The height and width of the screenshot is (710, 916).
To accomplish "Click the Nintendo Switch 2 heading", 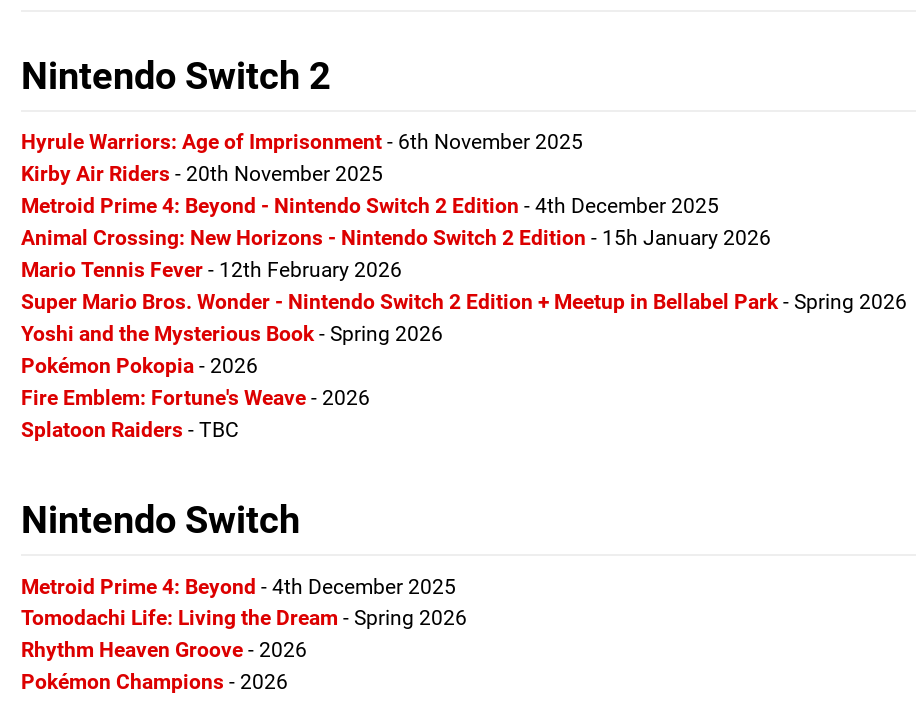I will click(x=175, y=77).
